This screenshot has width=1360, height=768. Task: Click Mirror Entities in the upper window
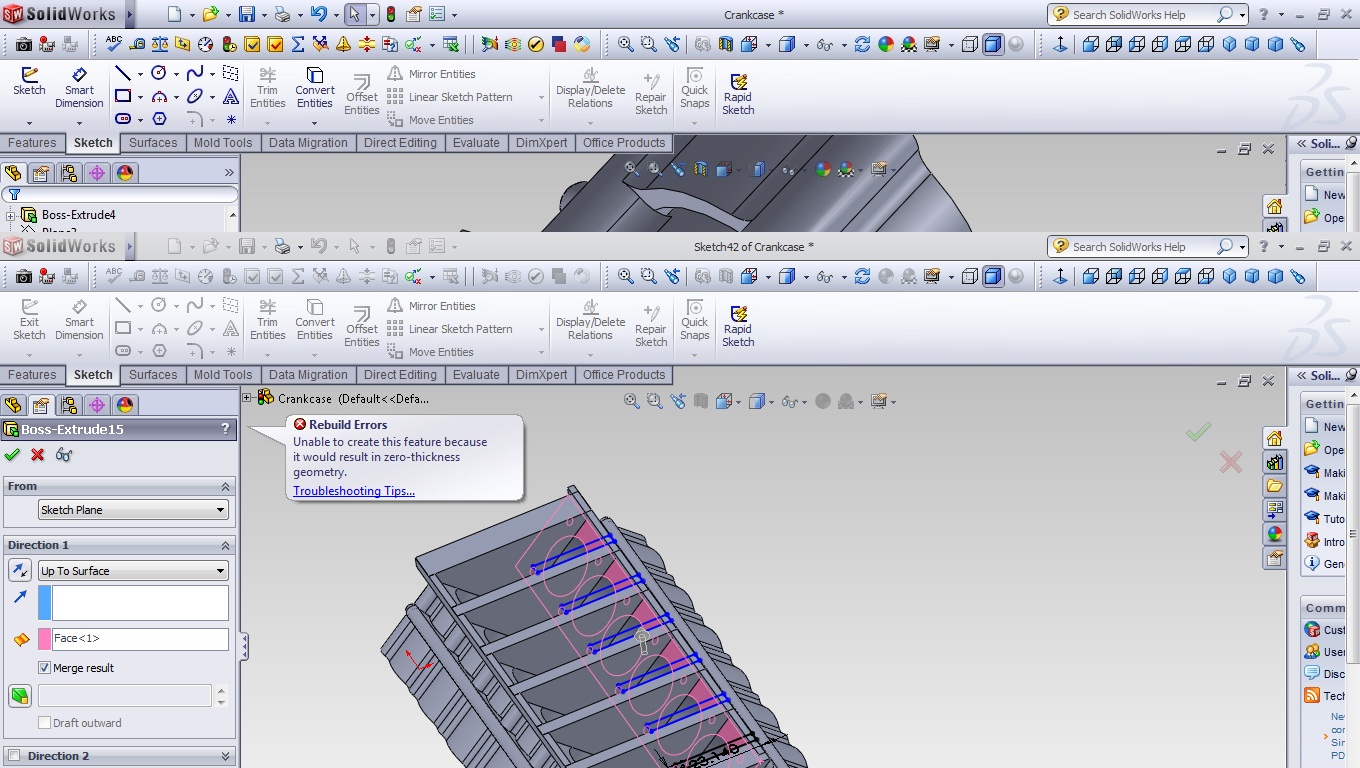pos(431,74)
